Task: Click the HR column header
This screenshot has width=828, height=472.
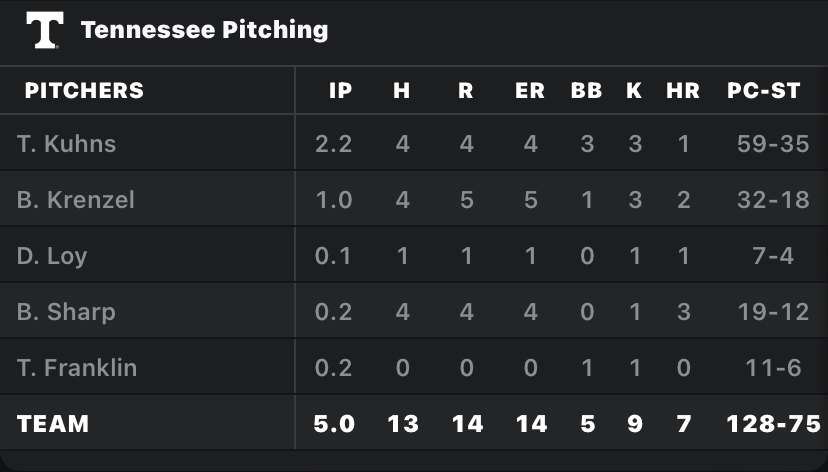Action: click(683, 90)
